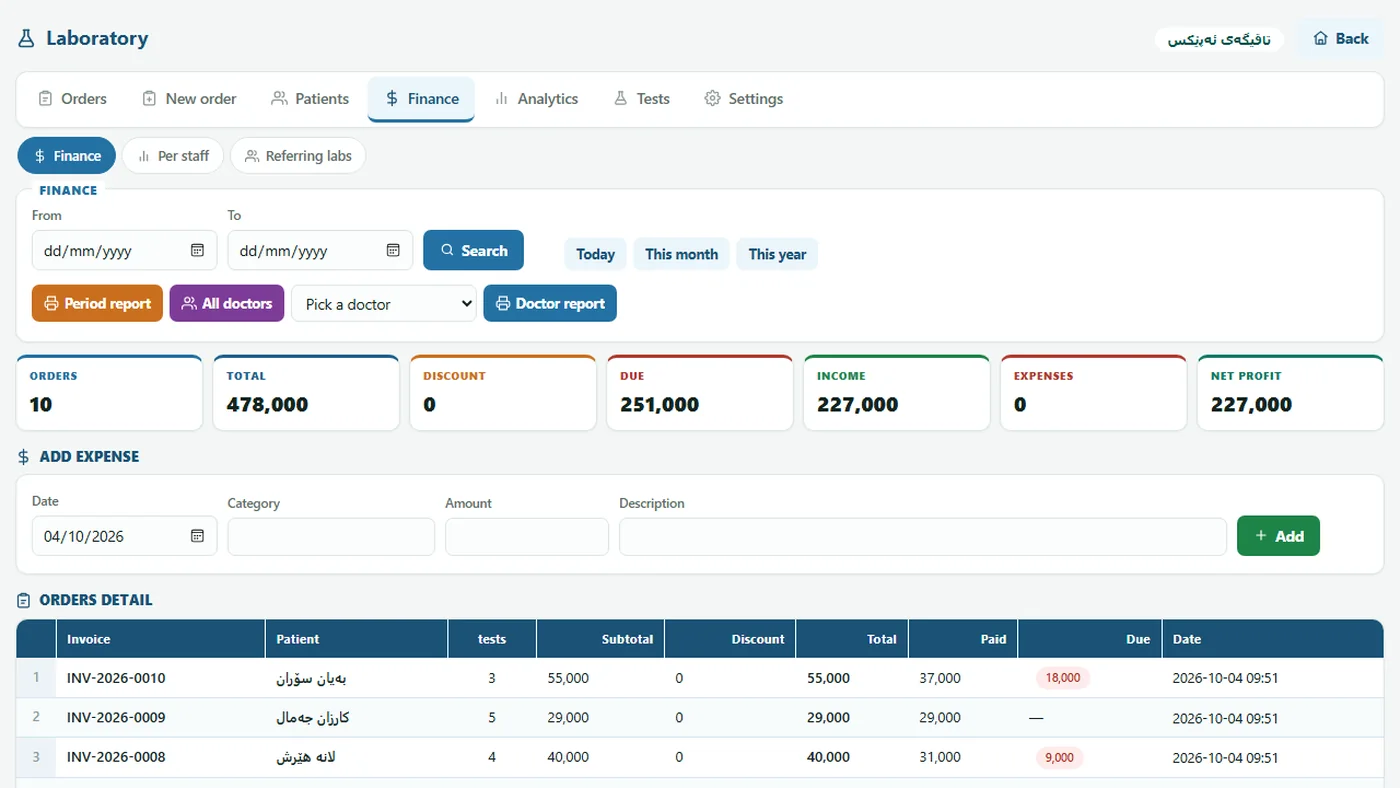Viewport: 1400px width, 788px height.
Task: Open the Finance main tab
Action: [421, 99]
